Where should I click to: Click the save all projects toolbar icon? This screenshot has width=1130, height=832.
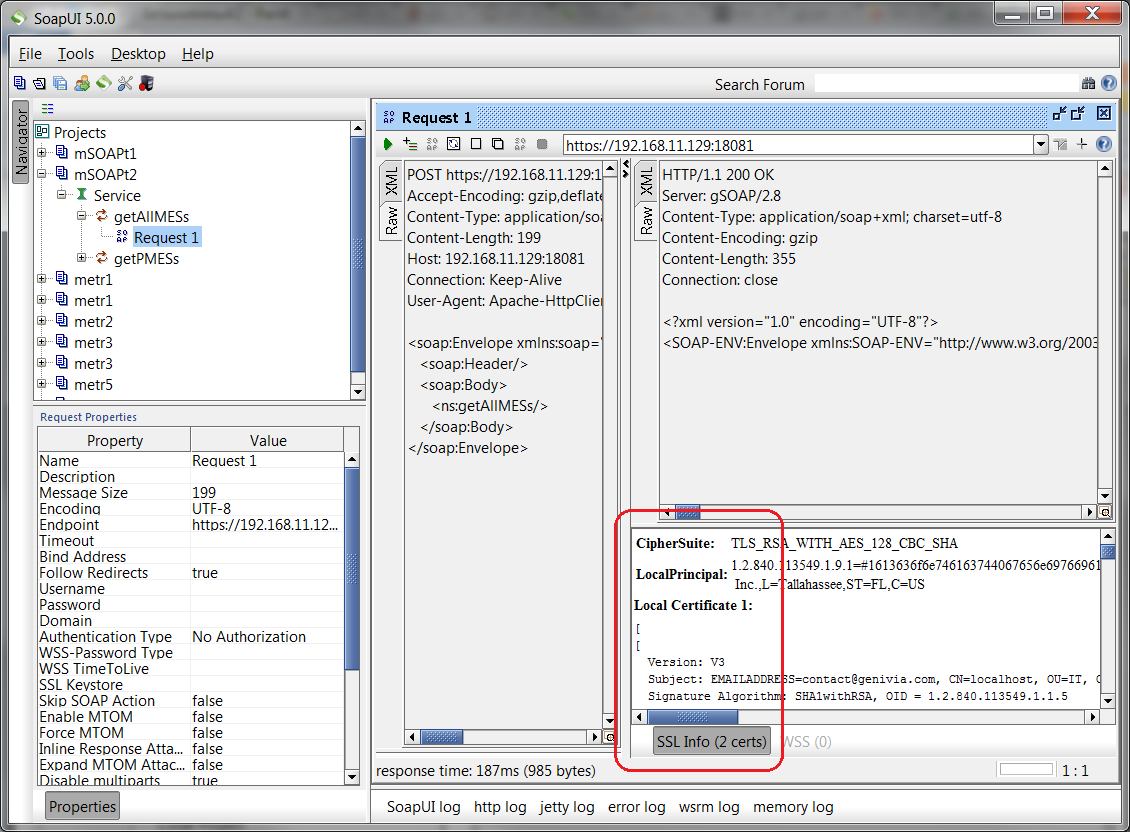point(61,84)
